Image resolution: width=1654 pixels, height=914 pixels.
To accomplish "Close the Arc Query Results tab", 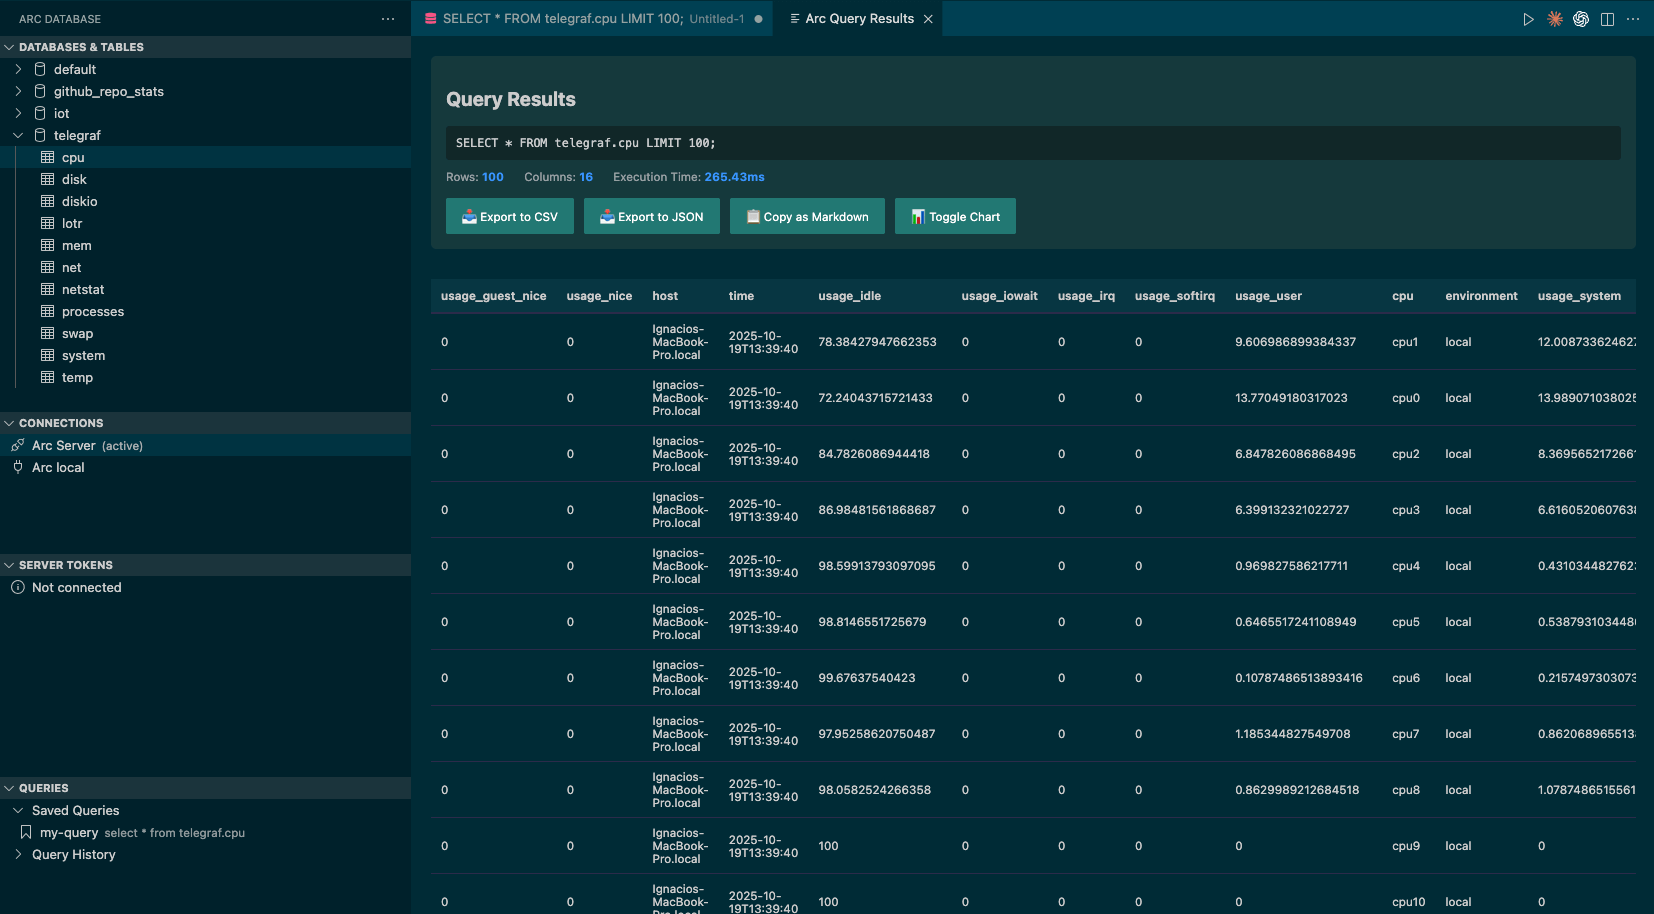I will [x=928, y=19].
